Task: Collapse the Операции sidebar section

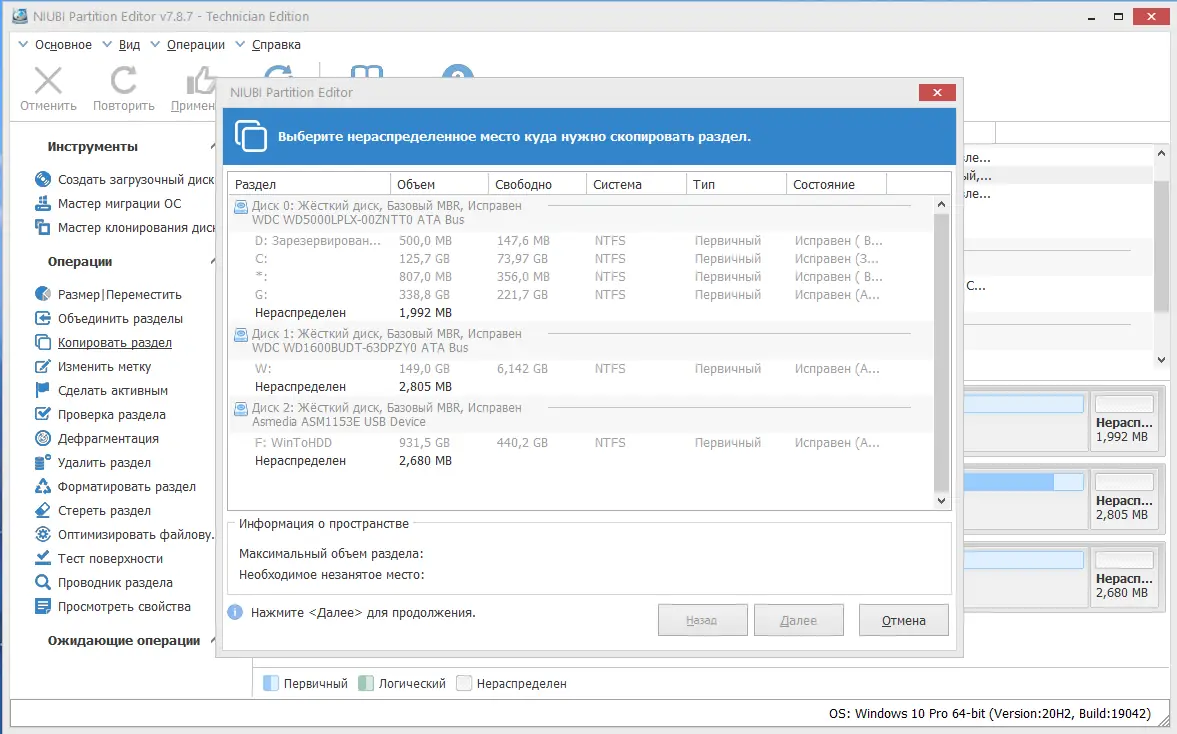Action: click(213, 261)
